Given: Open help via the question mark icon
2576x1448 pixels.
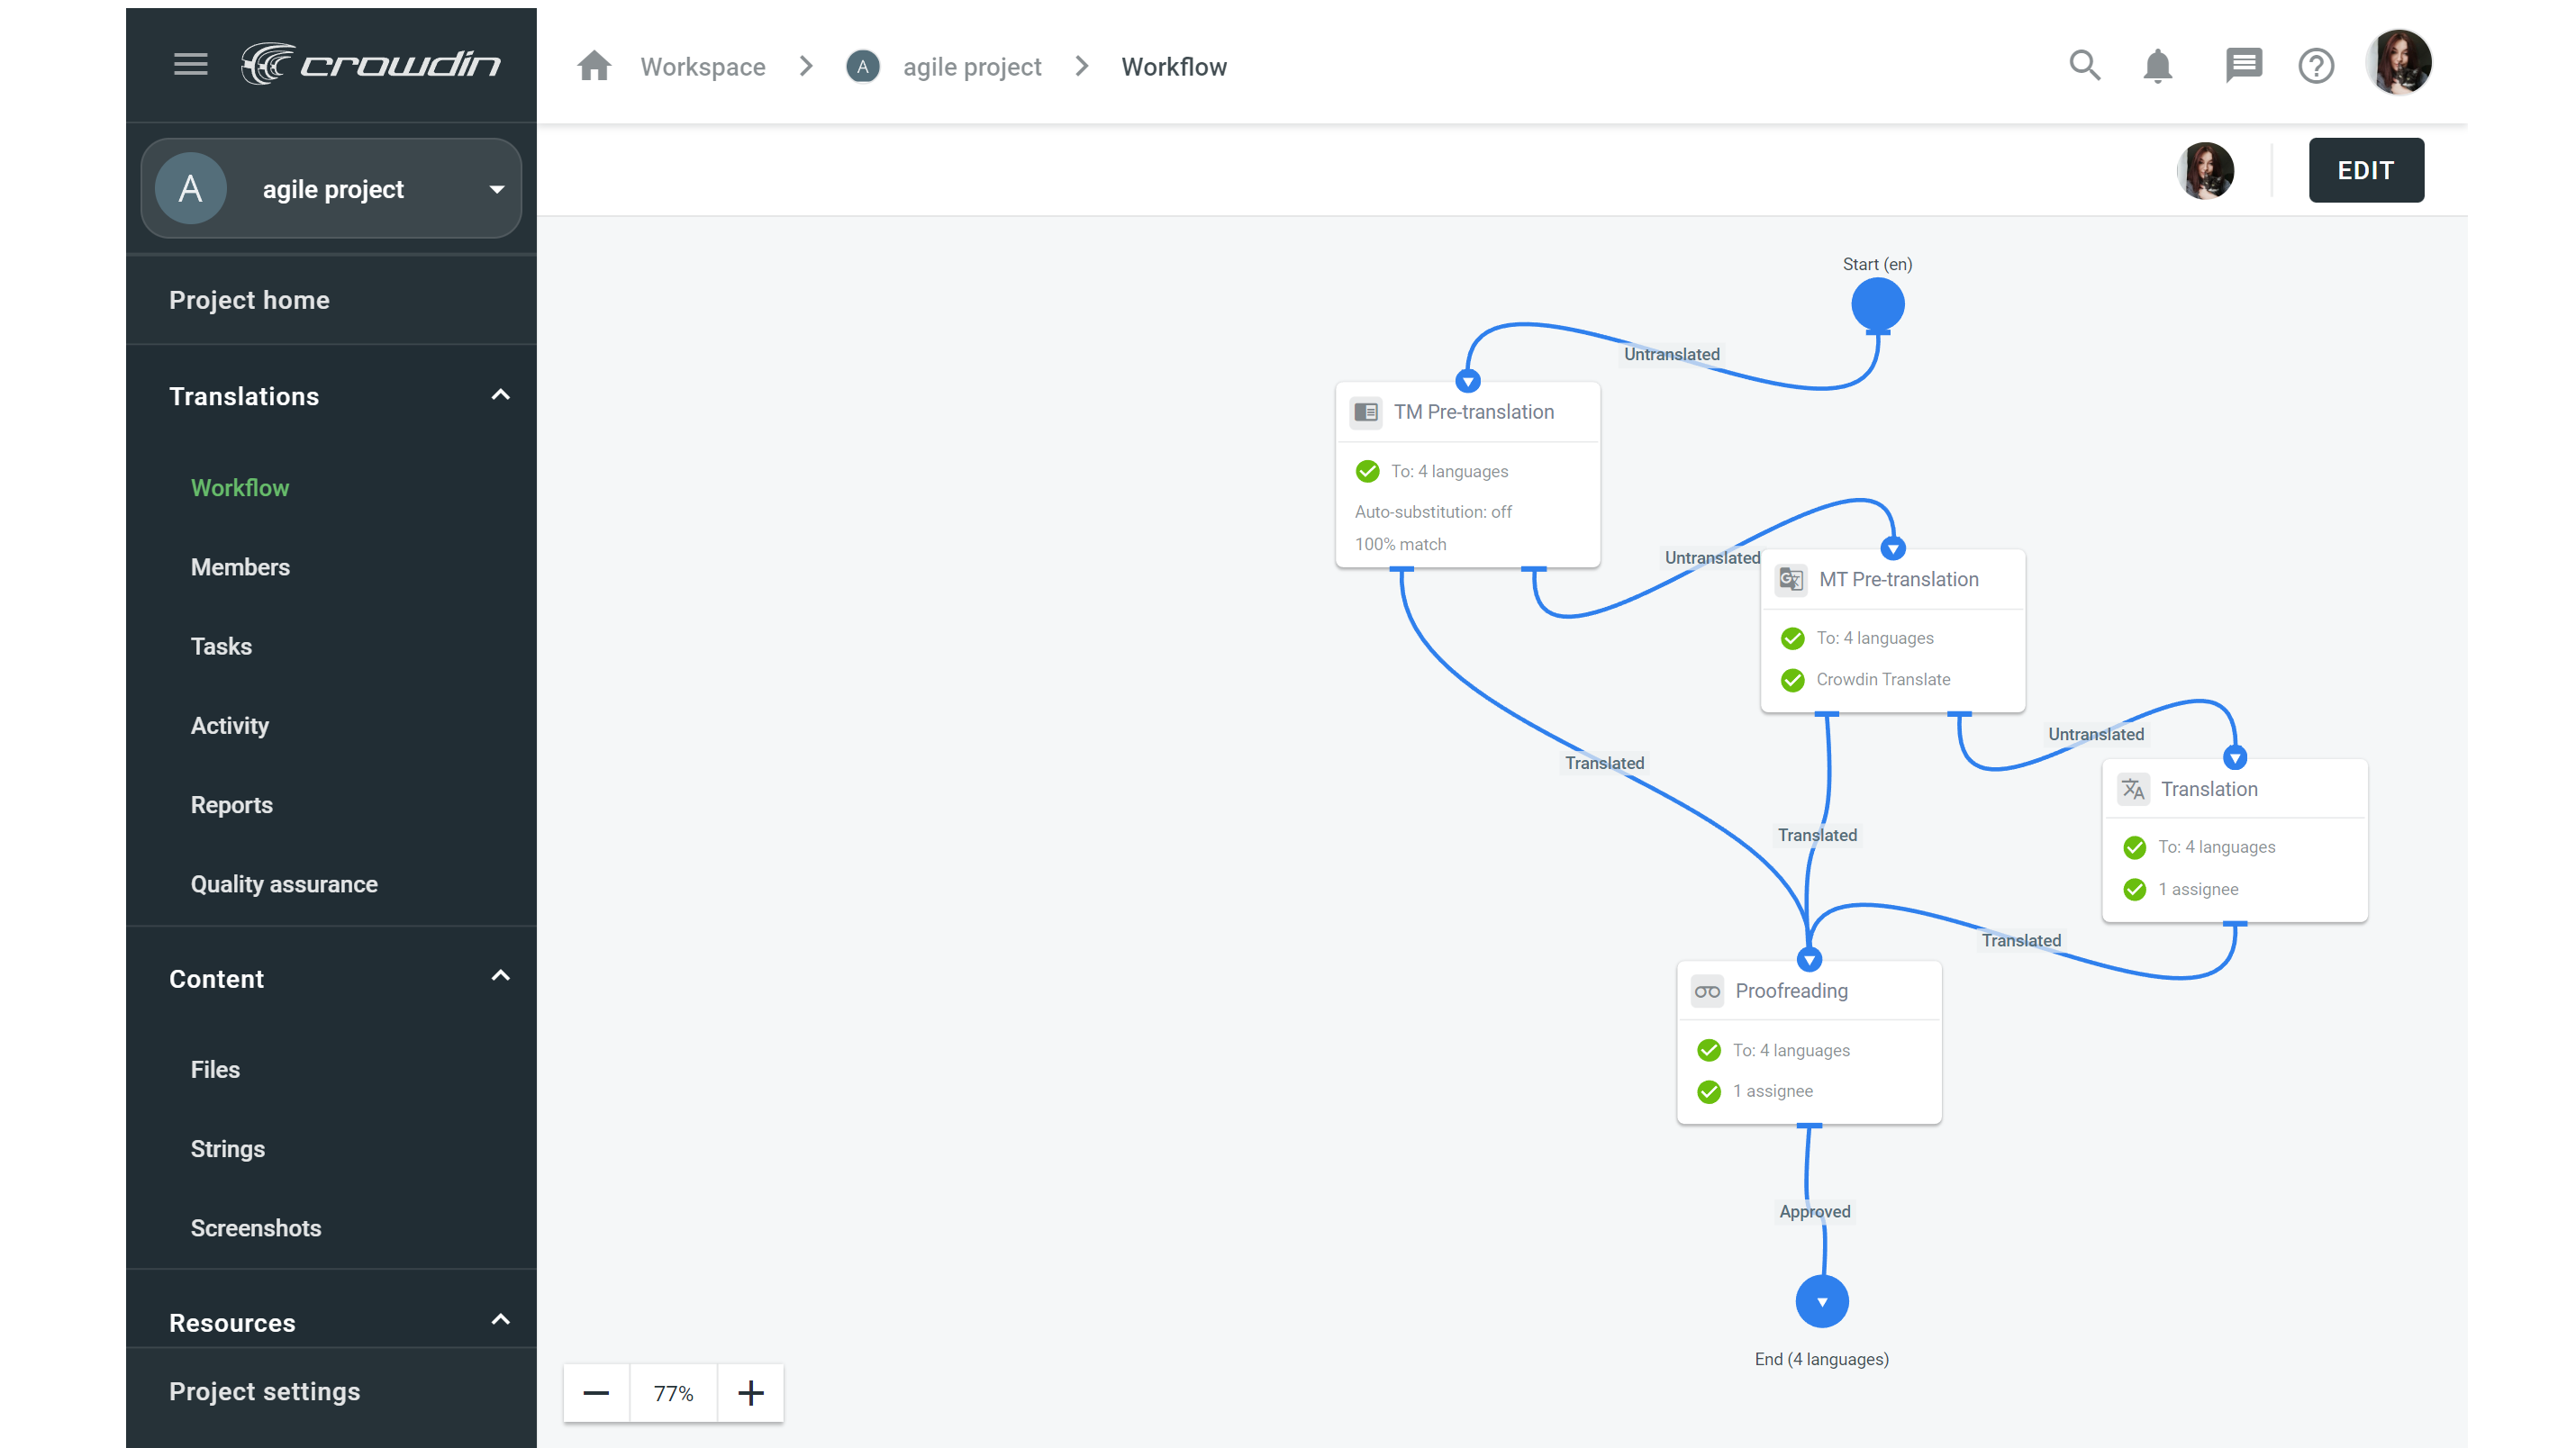Looking at the screenshot, I should (x=2316, y=66).
